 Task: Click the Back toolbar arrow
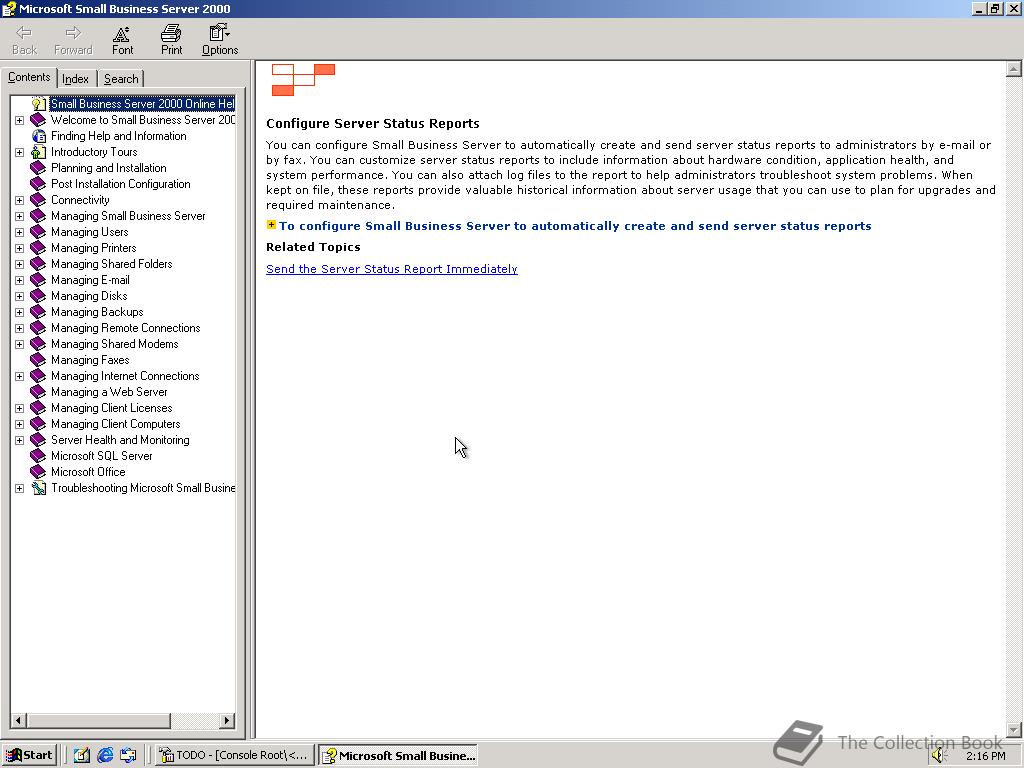tap(24, 40)
